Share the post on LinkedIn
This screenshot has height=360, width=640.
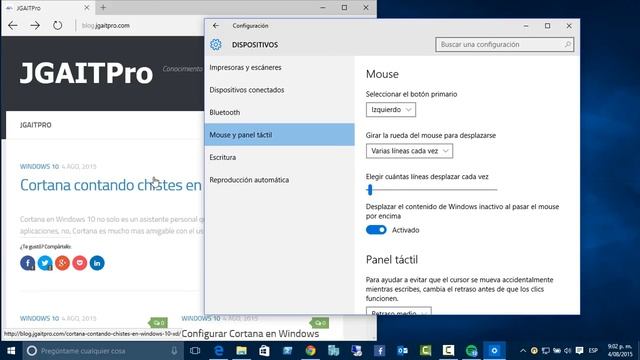(x=97, y=263)
